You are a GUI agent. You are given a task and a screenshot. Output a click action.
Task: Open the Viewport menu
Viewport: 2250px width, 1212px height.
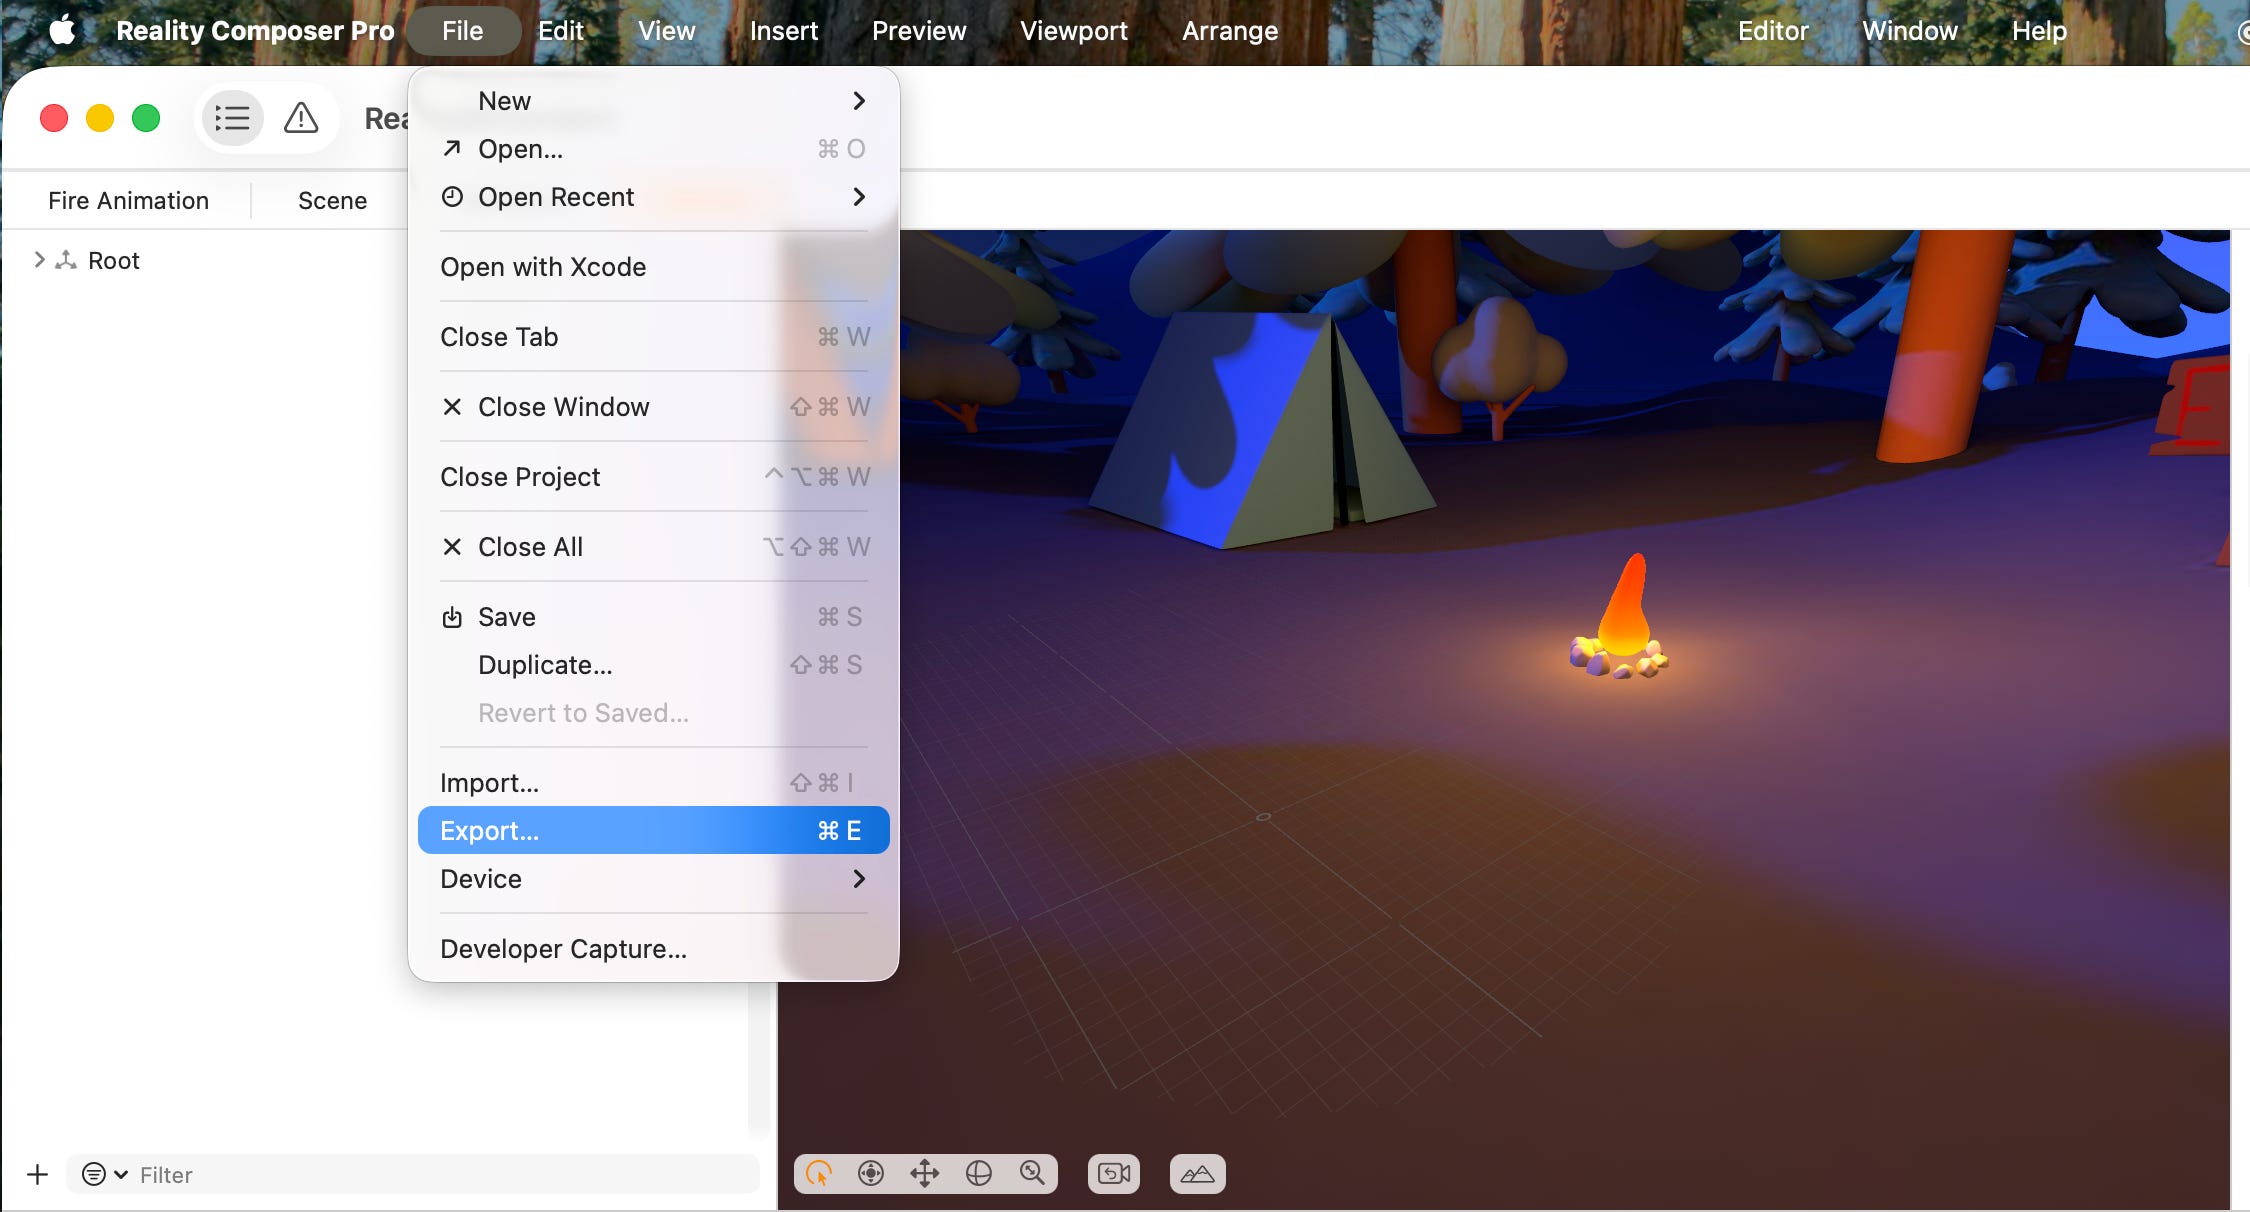[1074, 31]
